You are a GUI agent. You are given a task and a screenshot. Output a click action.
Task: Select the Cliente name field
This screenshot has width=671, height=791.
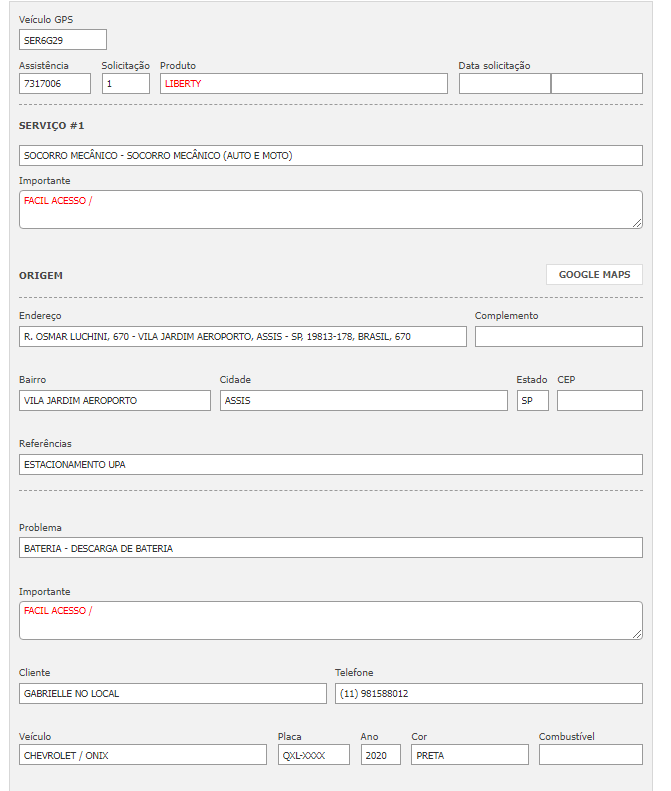pyautogui.click(x=172, y=694)
